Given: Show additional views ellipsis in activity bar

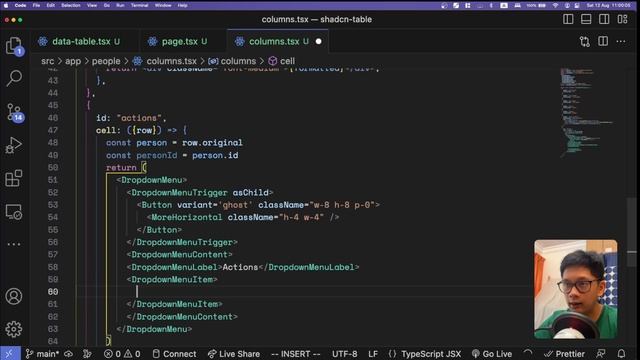Looking at the screenshot, I should pos(14,244).
